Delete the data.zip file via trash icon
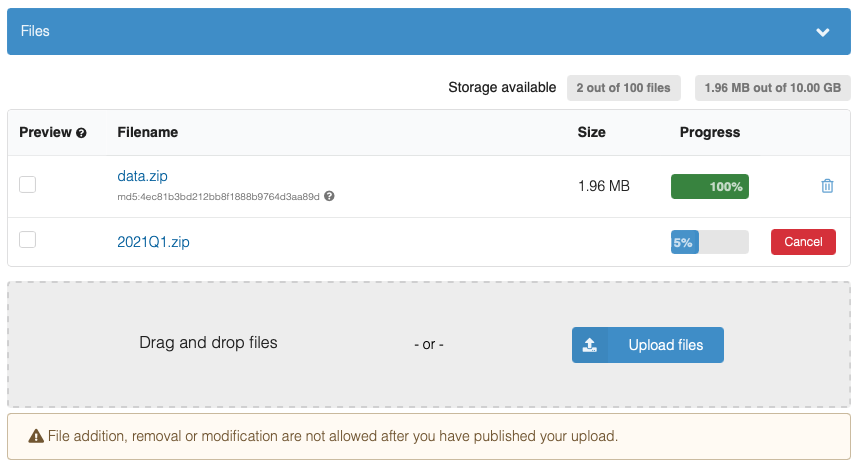This screenshot has height=465, width=856. tap(827, 186)
